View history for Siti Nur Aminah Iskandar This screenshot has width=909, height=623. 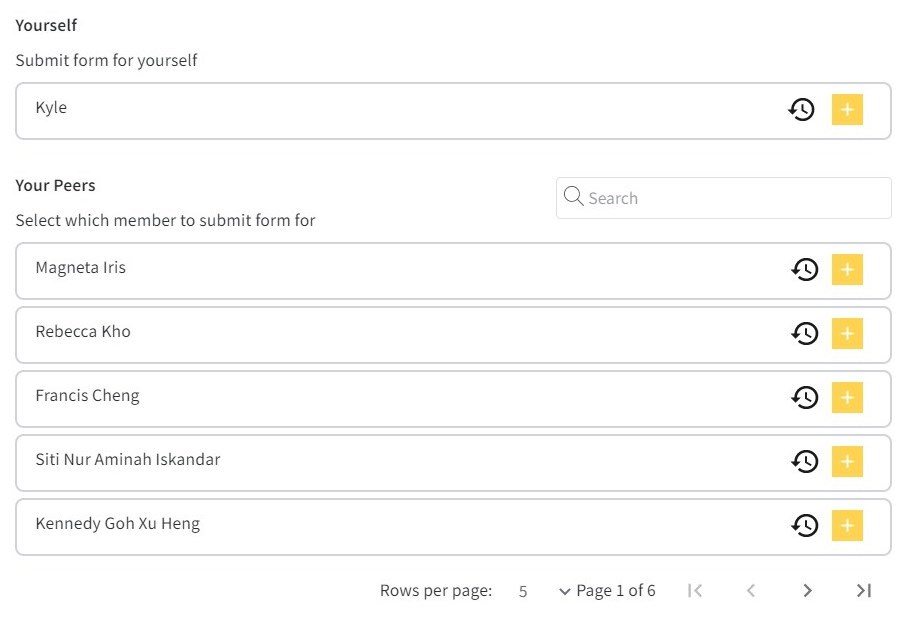(x=805, y=461)
